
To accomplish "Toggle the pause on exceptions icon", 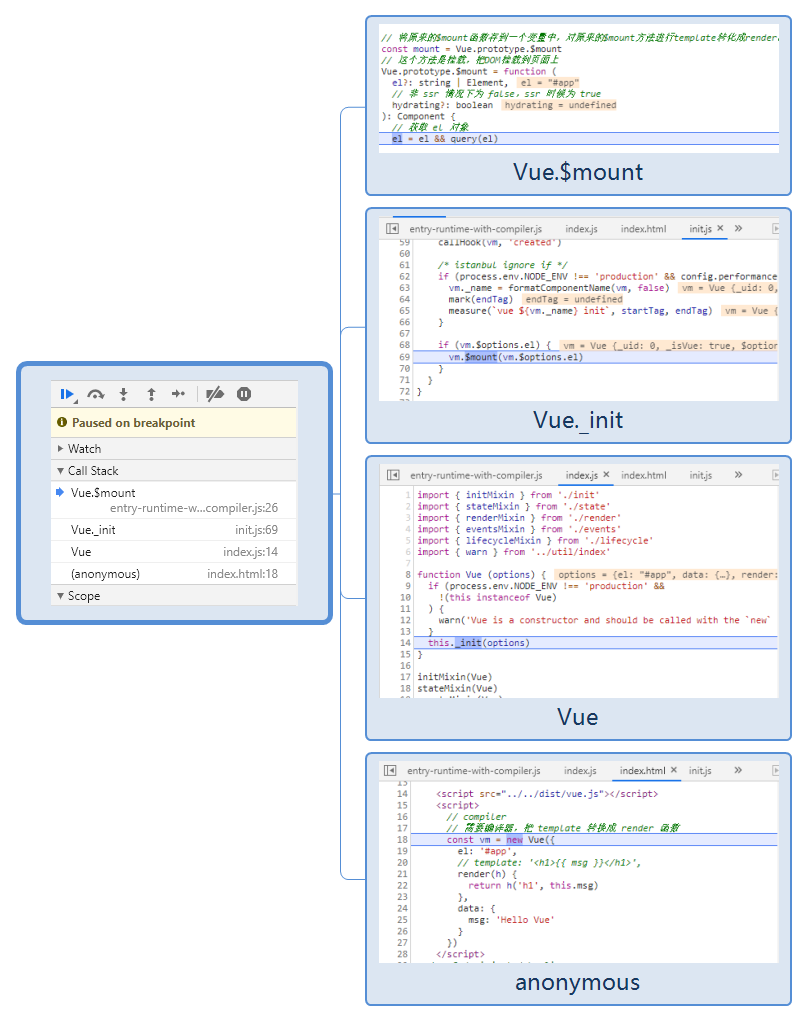I will (244, 394).
